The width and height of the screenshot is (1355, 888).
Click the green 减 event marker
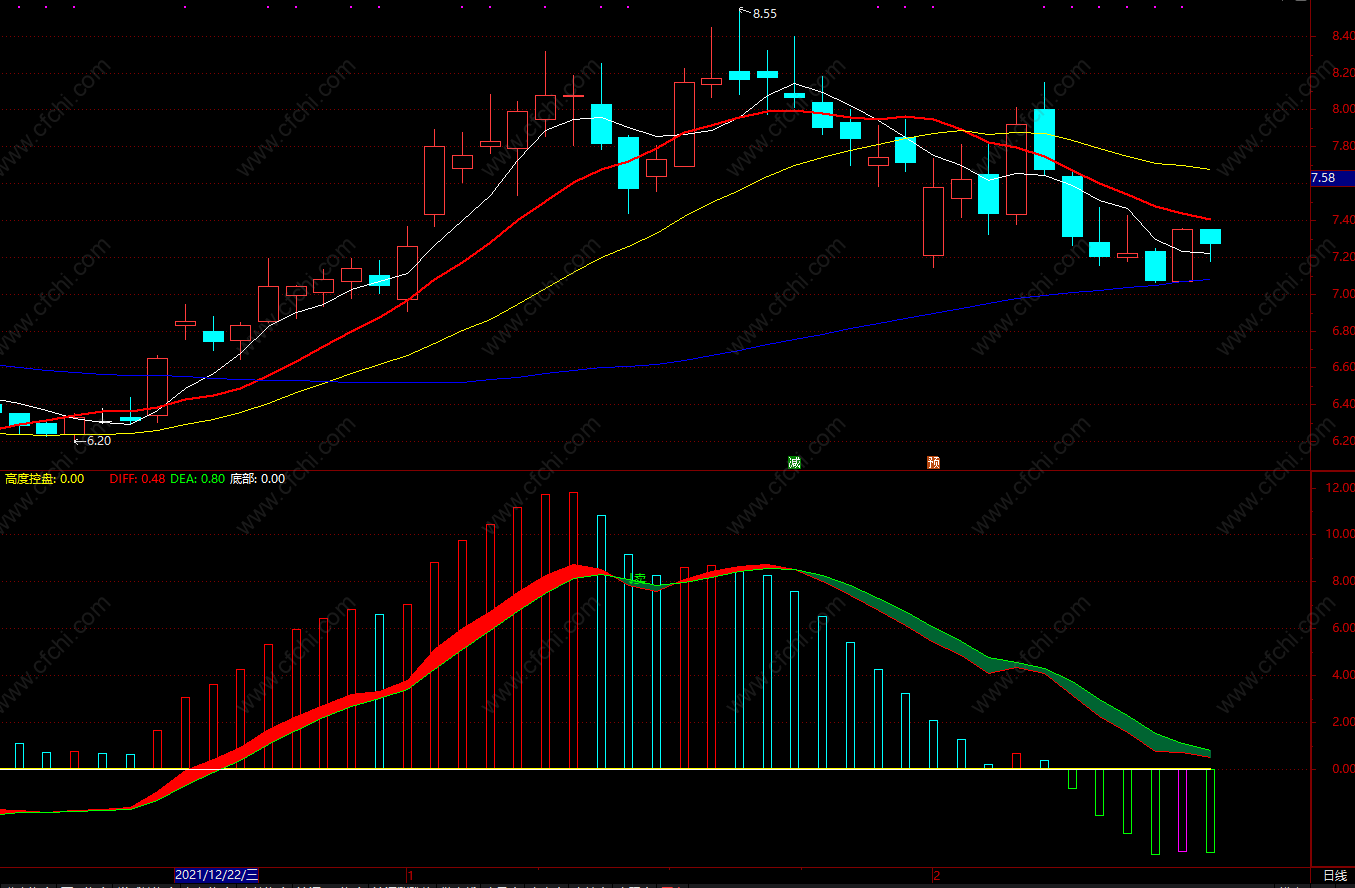tap(795, 462)
